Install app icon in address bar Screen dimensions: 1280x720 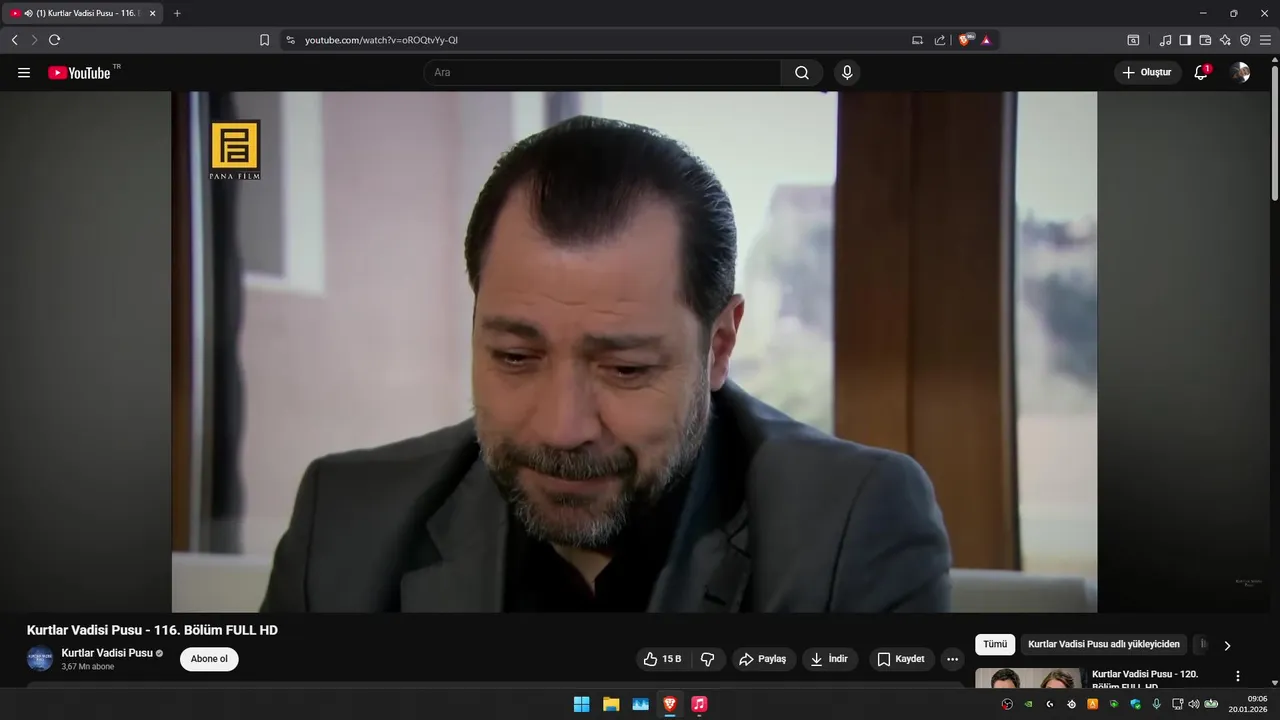917,40
